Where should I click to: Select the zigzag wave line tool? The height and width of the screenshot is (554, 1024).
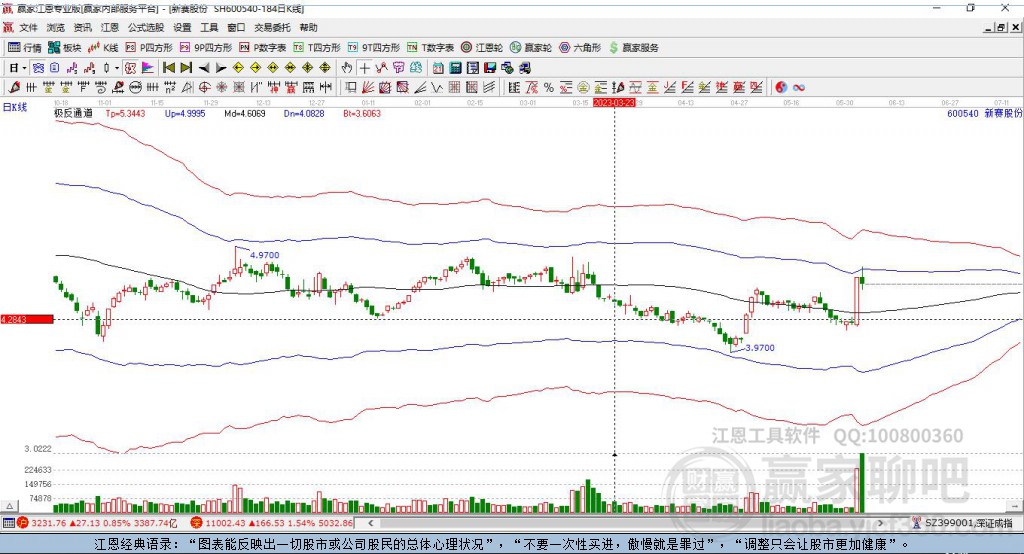pyautogui.click(x=437, y=87)
